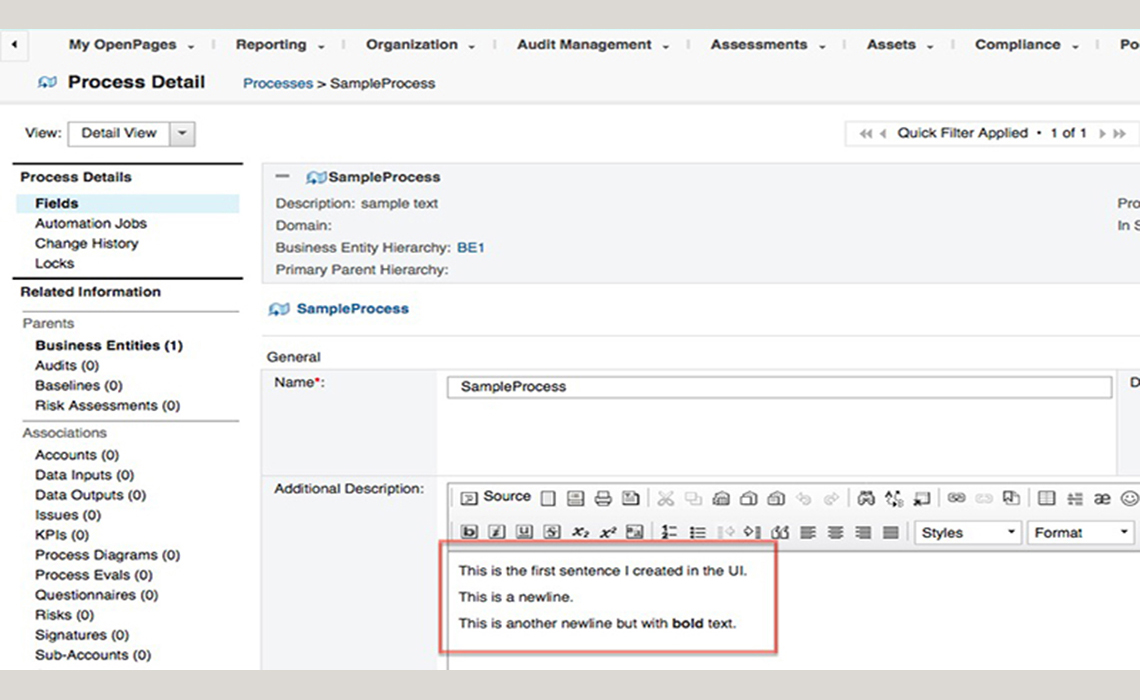Screen dimensions: 1140x700
Task: Open the Format dropdown
Action: (x=1081, y=532)
